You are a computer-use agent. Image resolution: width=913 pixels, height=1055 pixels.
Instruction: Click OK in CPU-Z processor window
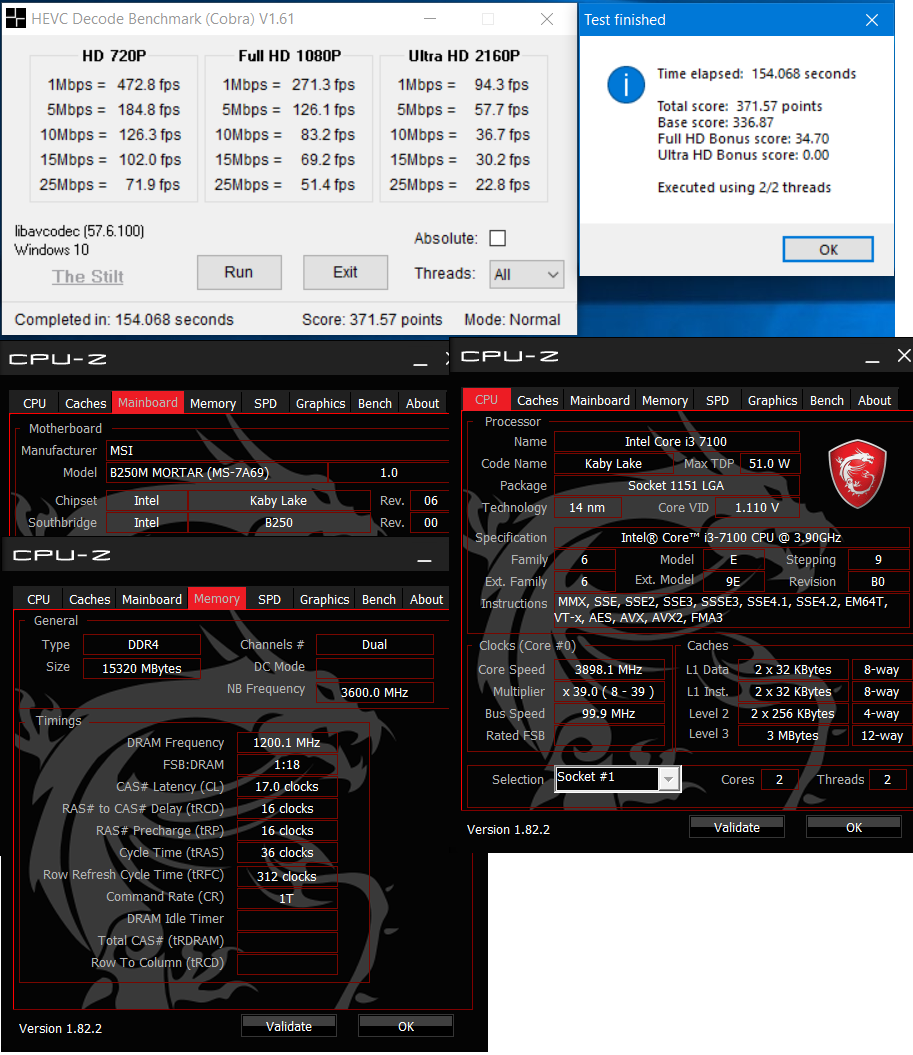(x=854, y=828)
